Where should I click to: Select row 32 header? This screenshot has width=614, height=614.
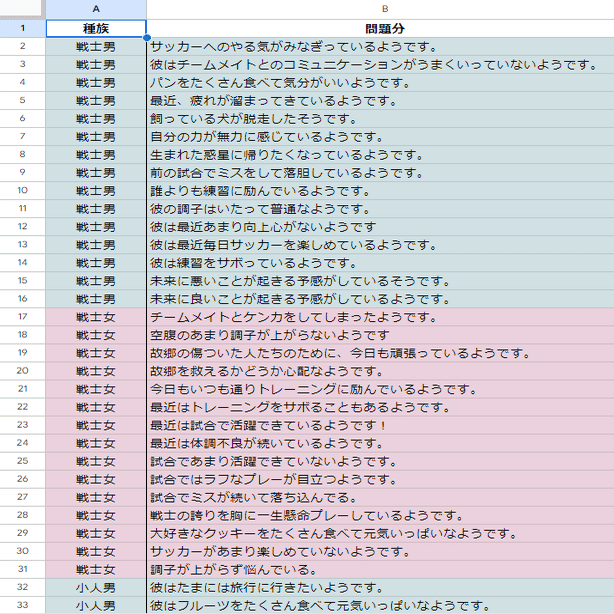(22, 587)
